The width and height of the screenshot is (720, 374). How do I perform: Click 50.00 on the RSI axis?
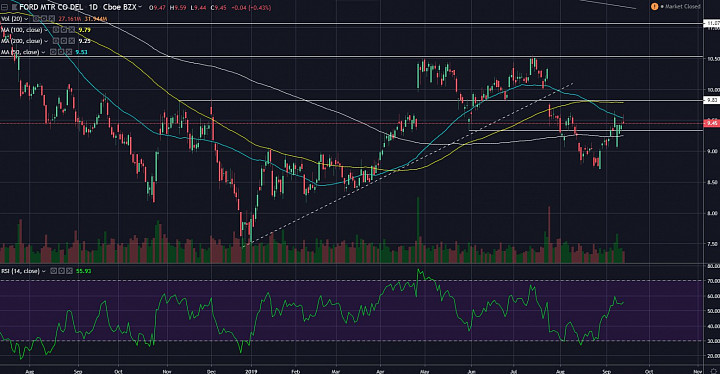[713, 311]
